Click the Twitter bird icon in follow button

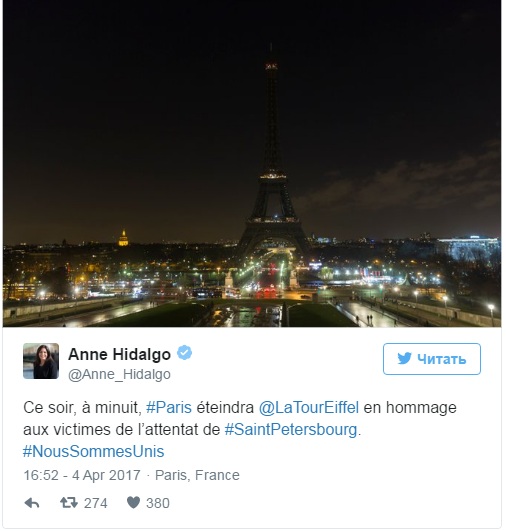pyautogui.click(x=404, y=359)
